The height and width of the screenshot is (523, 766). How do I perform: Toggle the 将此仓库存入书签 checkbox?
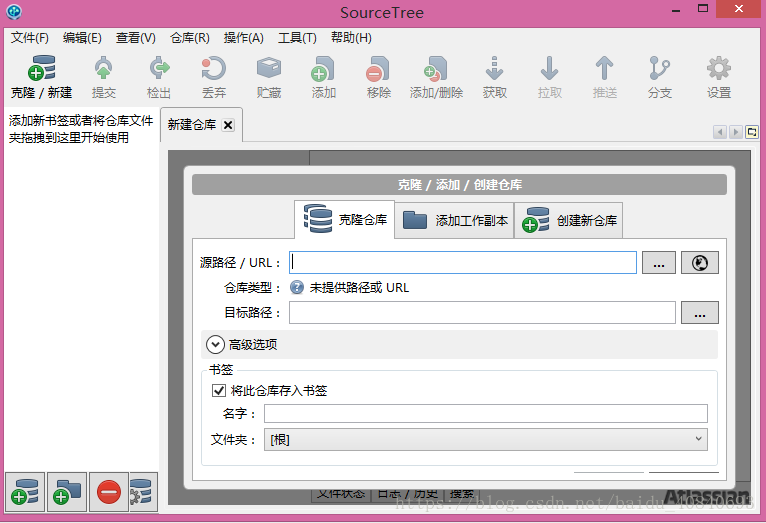tap(219, 390)
